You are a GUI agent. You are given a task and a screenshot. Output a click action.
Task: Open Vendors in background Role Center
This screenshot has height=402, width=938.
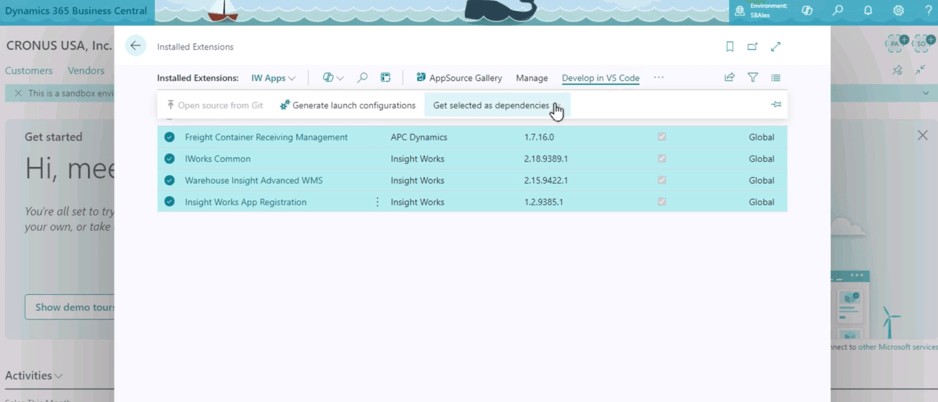pos(86,71)
